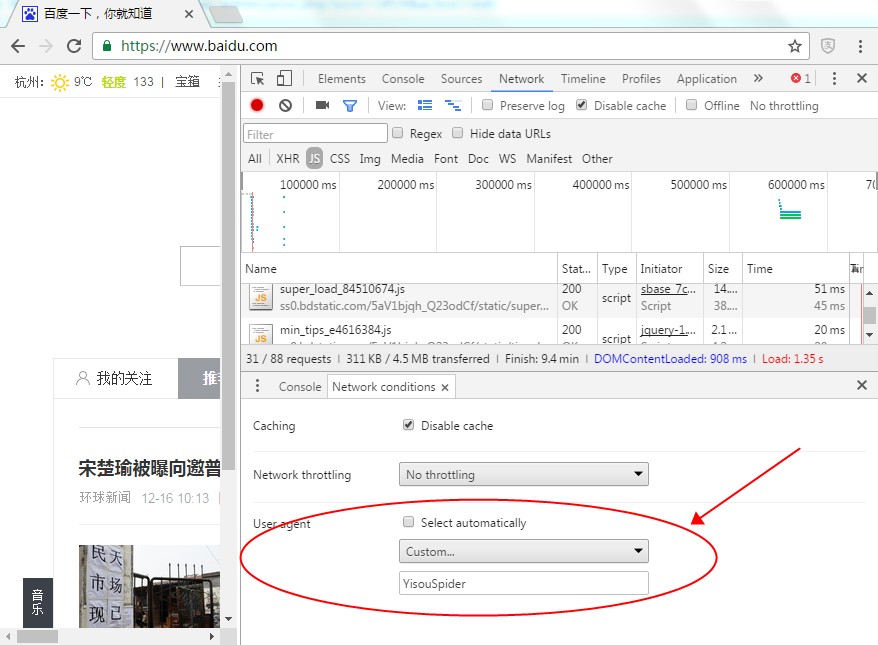Open the Sources tab

coord(461,79)
